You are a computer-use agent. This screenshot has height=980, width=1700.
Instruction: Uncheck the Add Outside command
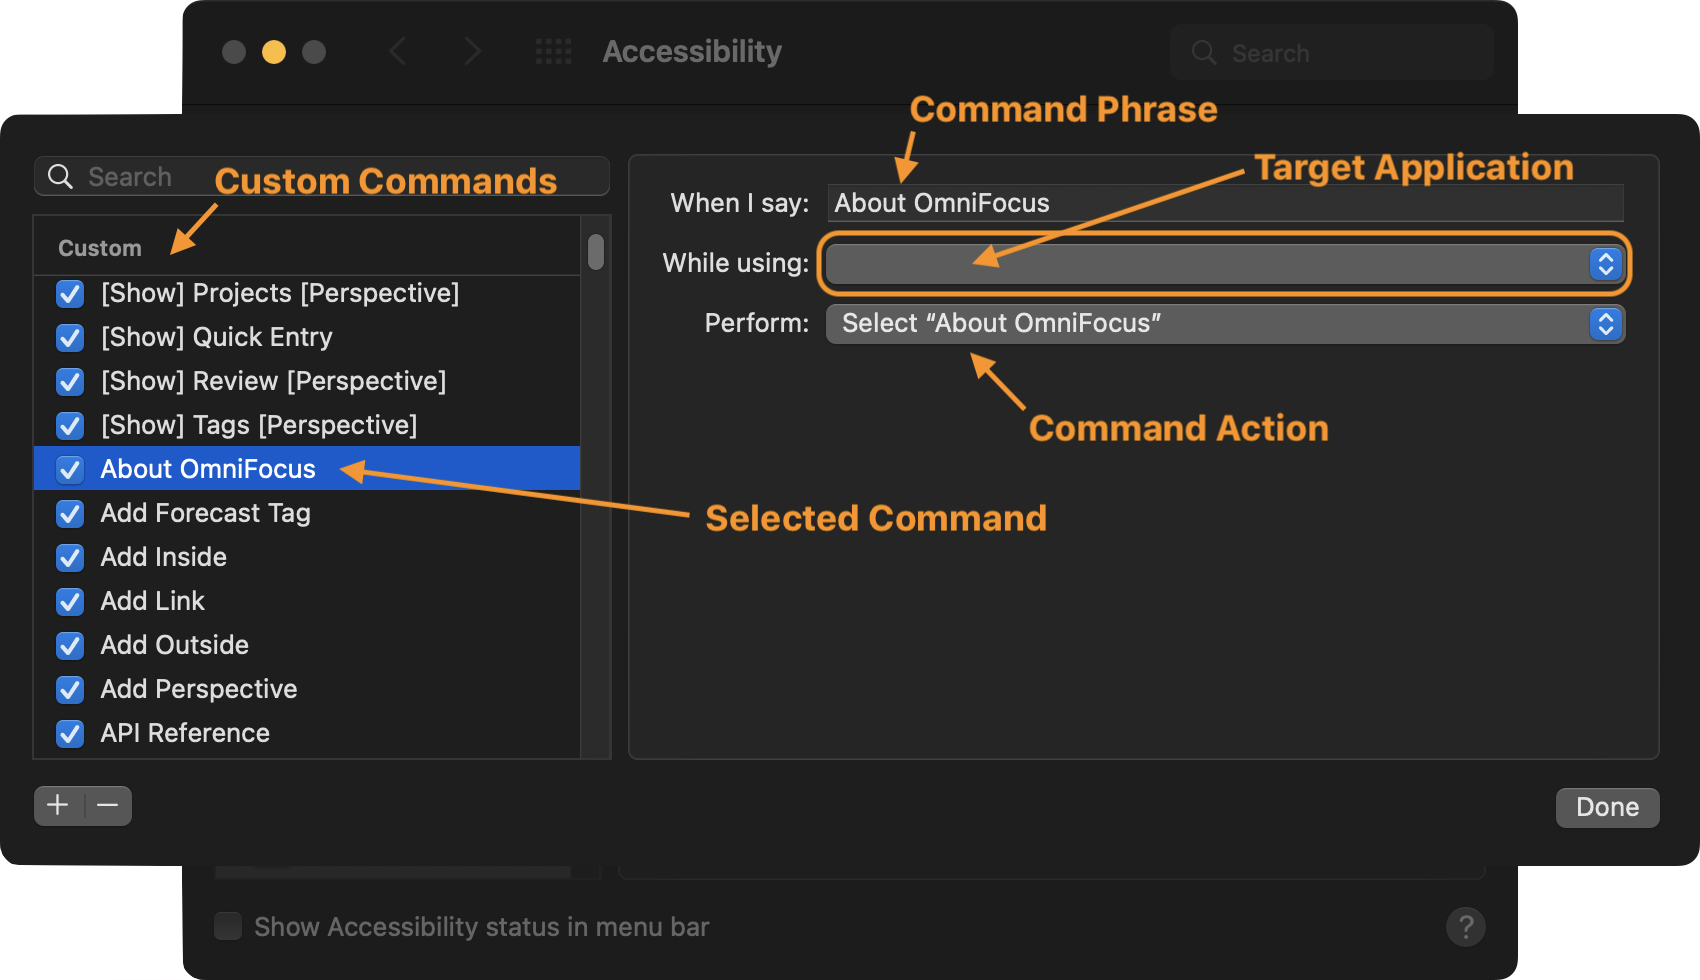[x=70, y=646]
